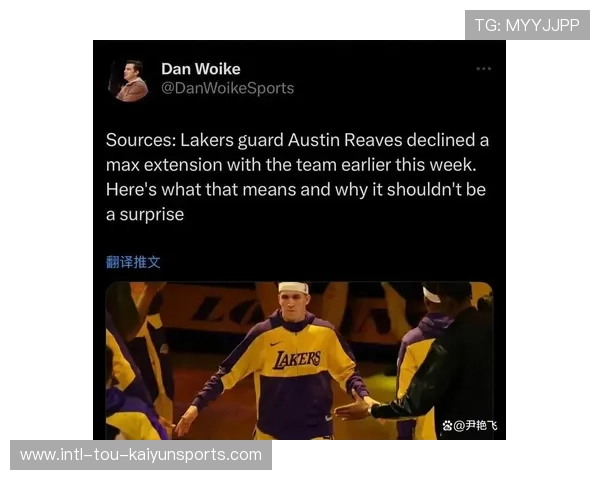
Task: Click the LAKERS logo on jacket
Action: click(297, 360)
